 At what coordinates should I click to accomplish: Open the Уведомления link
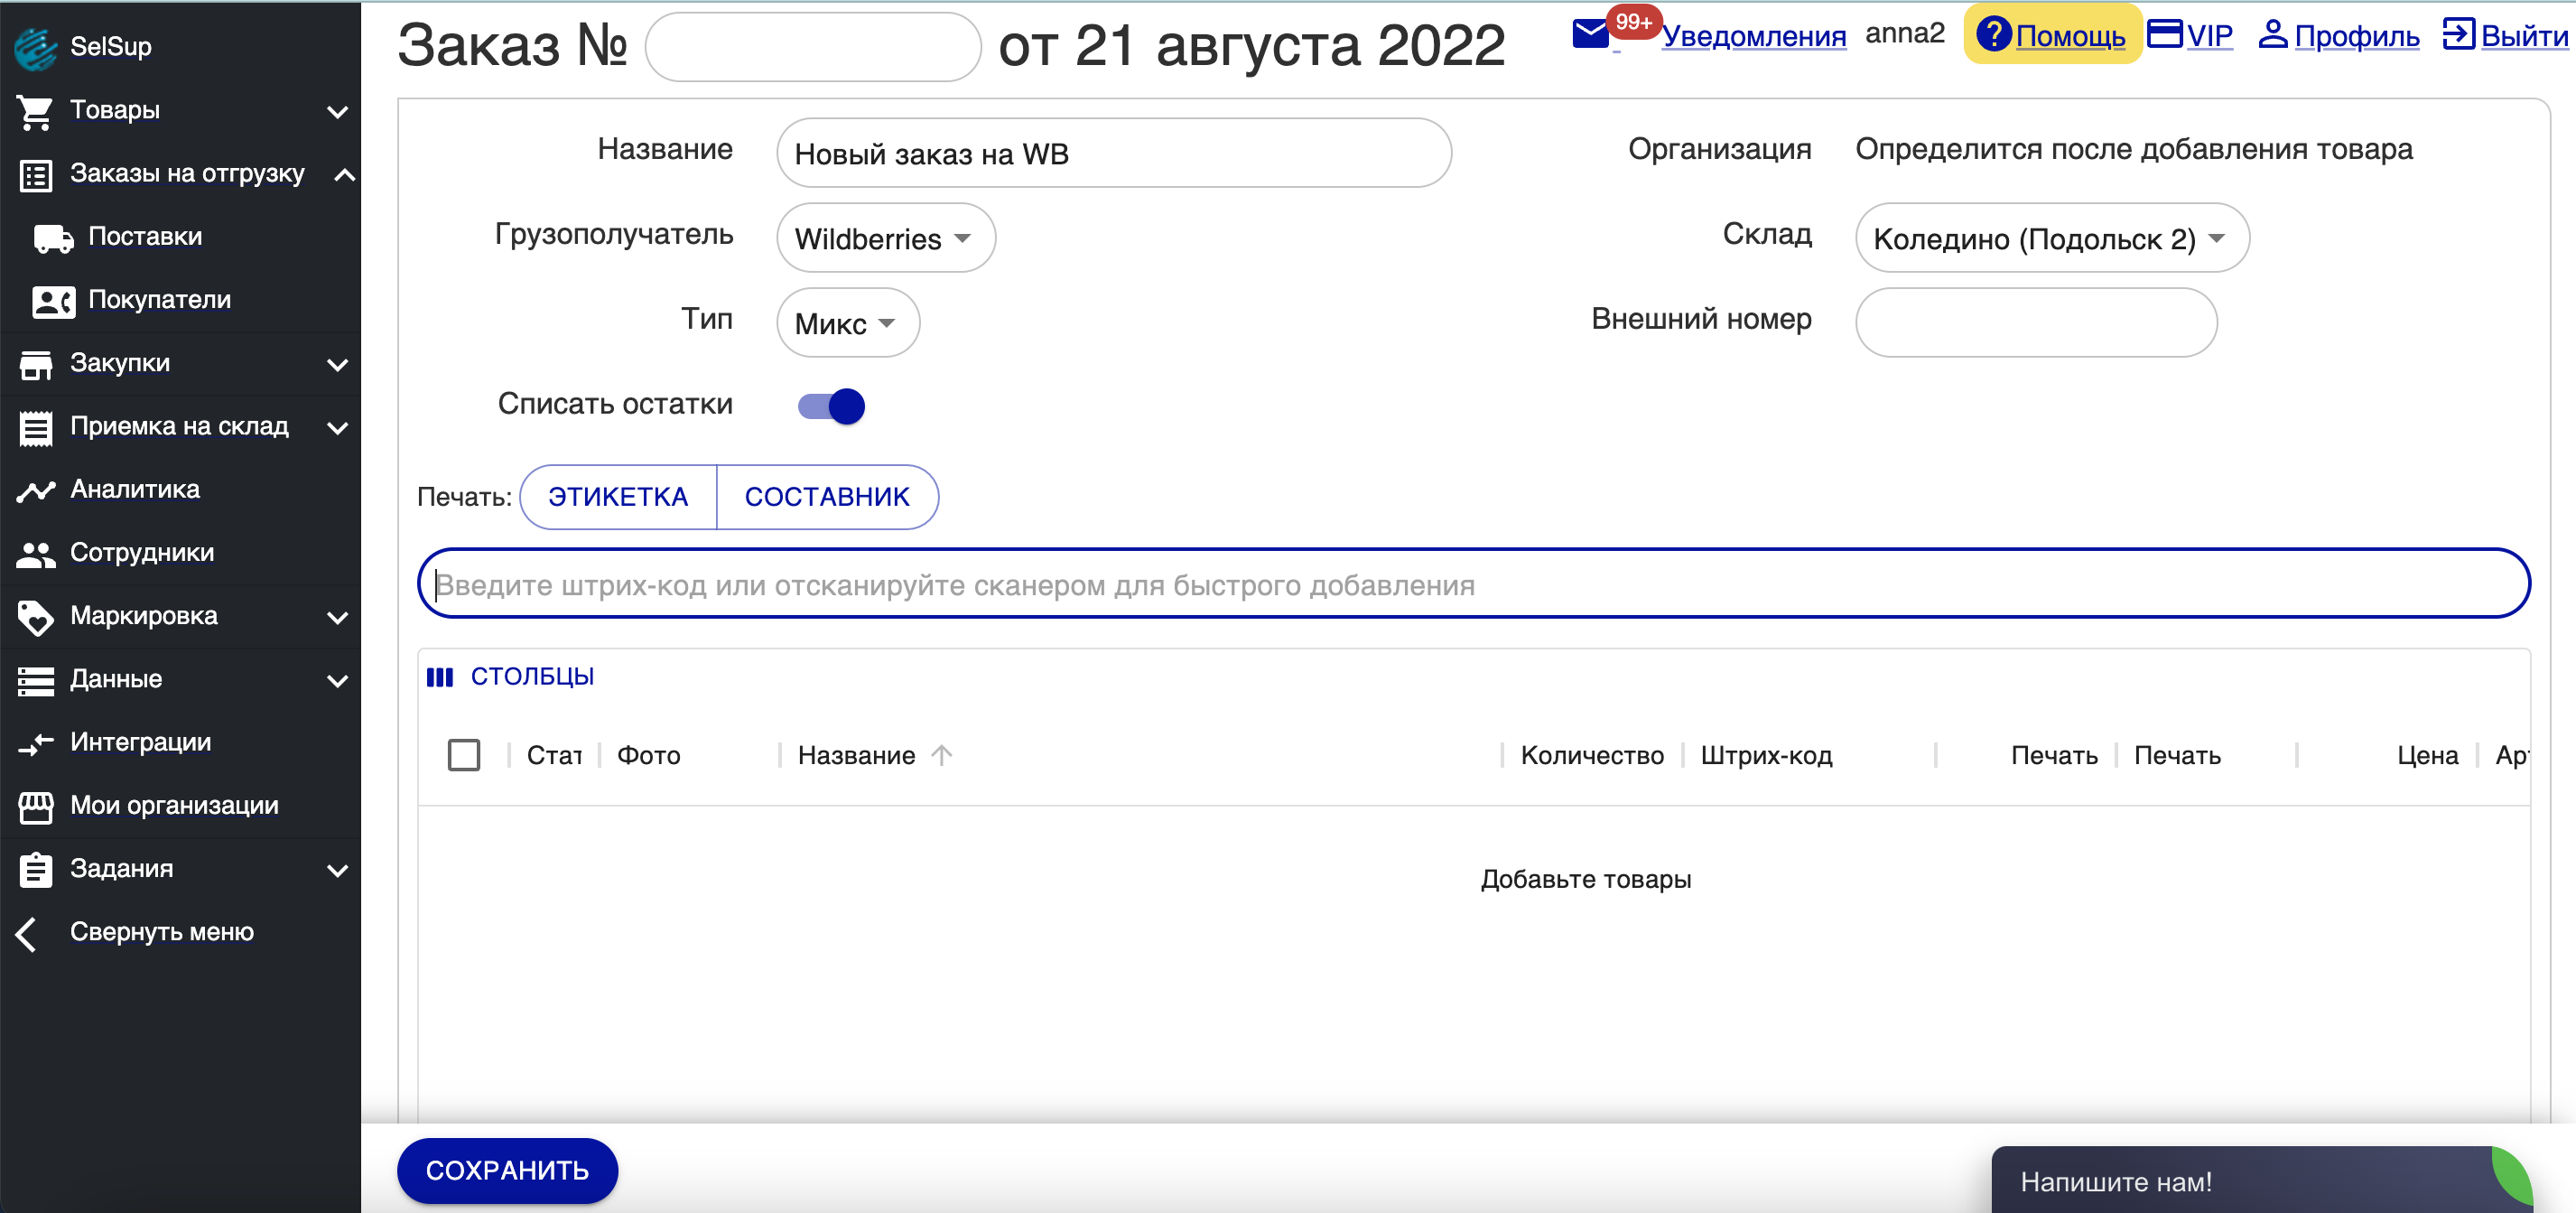click(x=1753, y=35)
